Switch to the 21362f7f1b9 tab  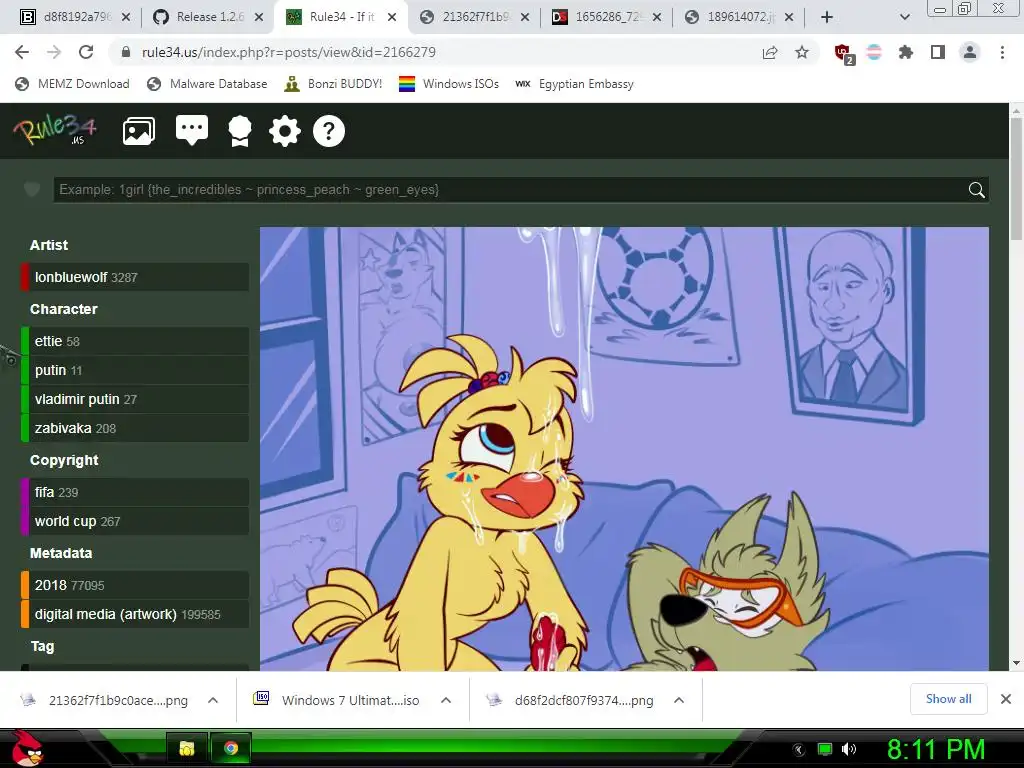click(465, 17)
